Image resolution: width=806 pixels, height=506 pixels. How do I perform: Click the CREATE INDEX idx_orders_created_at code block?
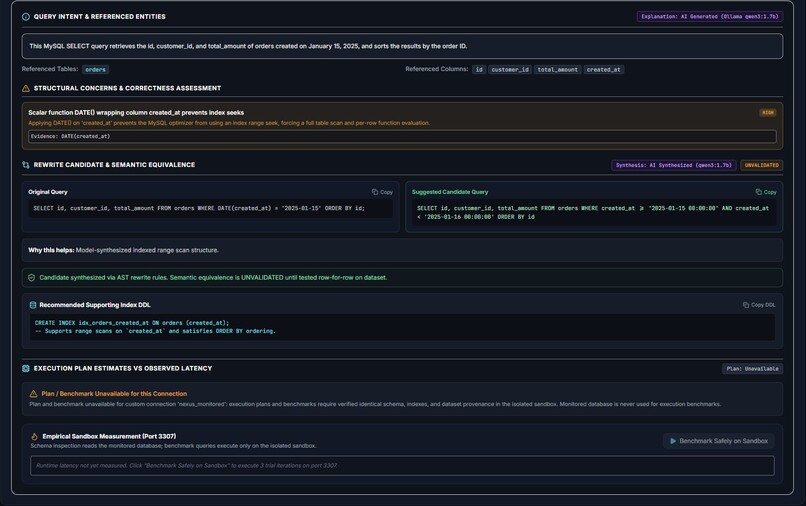(x=402, y=327)
